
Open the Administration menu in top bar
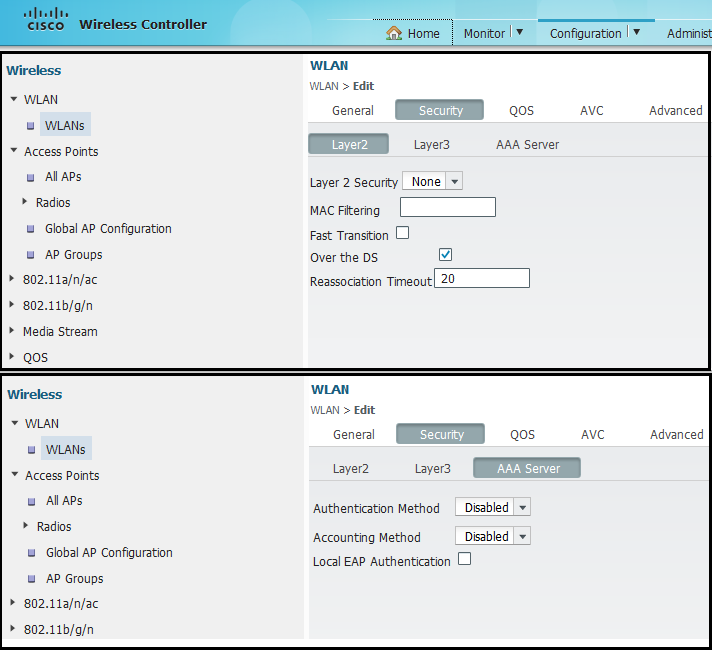(x=688, y=33)
